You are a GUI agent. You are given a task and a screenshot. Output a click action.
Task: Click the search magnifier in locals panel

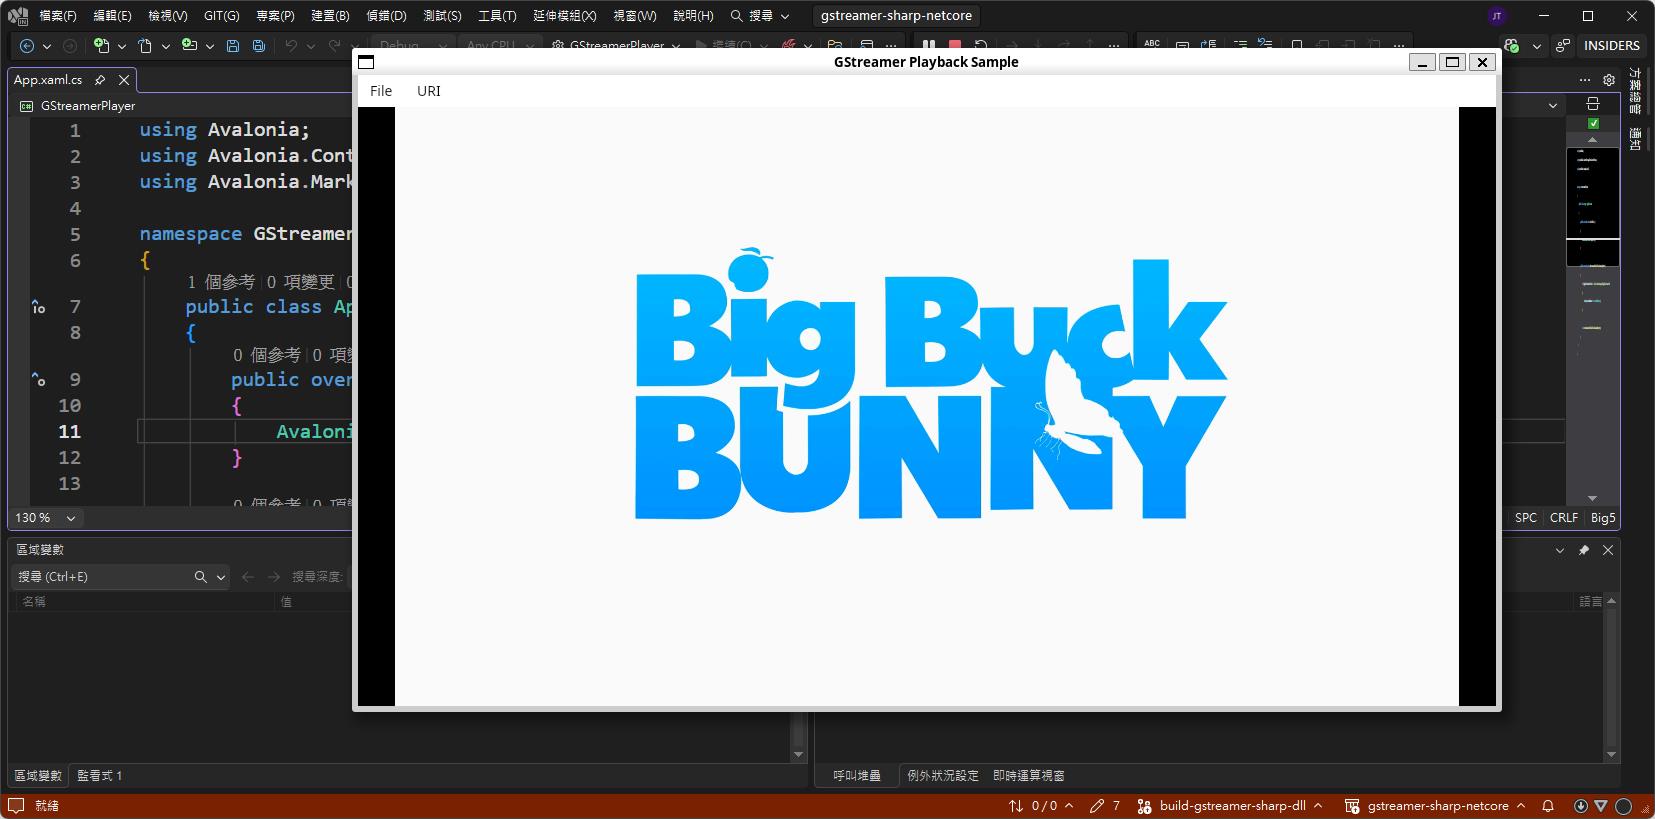click(200, 577)
